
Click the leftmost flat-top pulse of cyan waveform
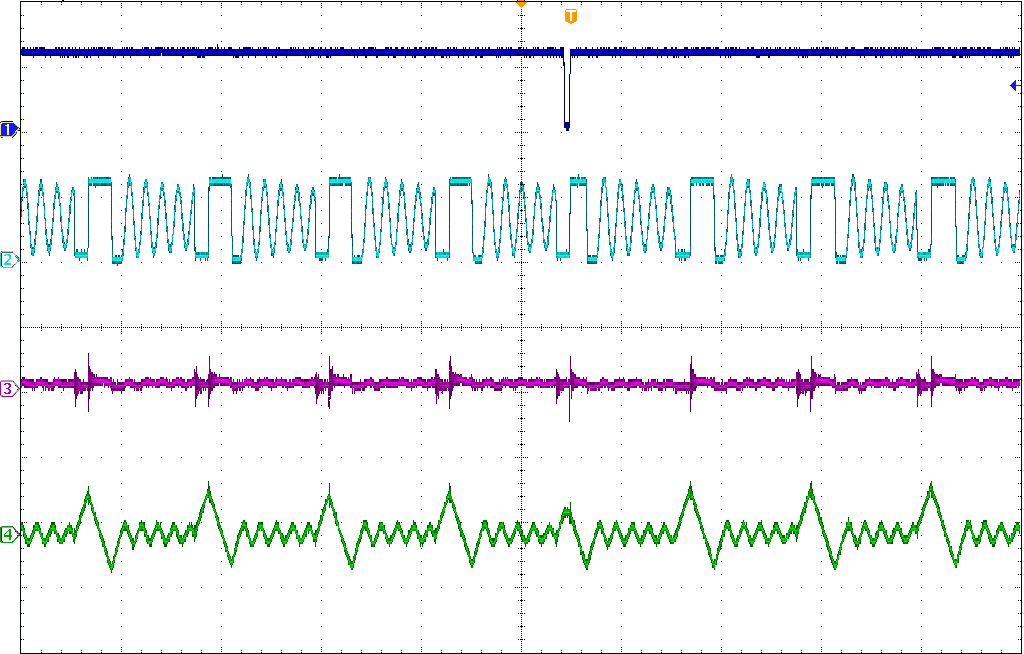tap(100, 181)
